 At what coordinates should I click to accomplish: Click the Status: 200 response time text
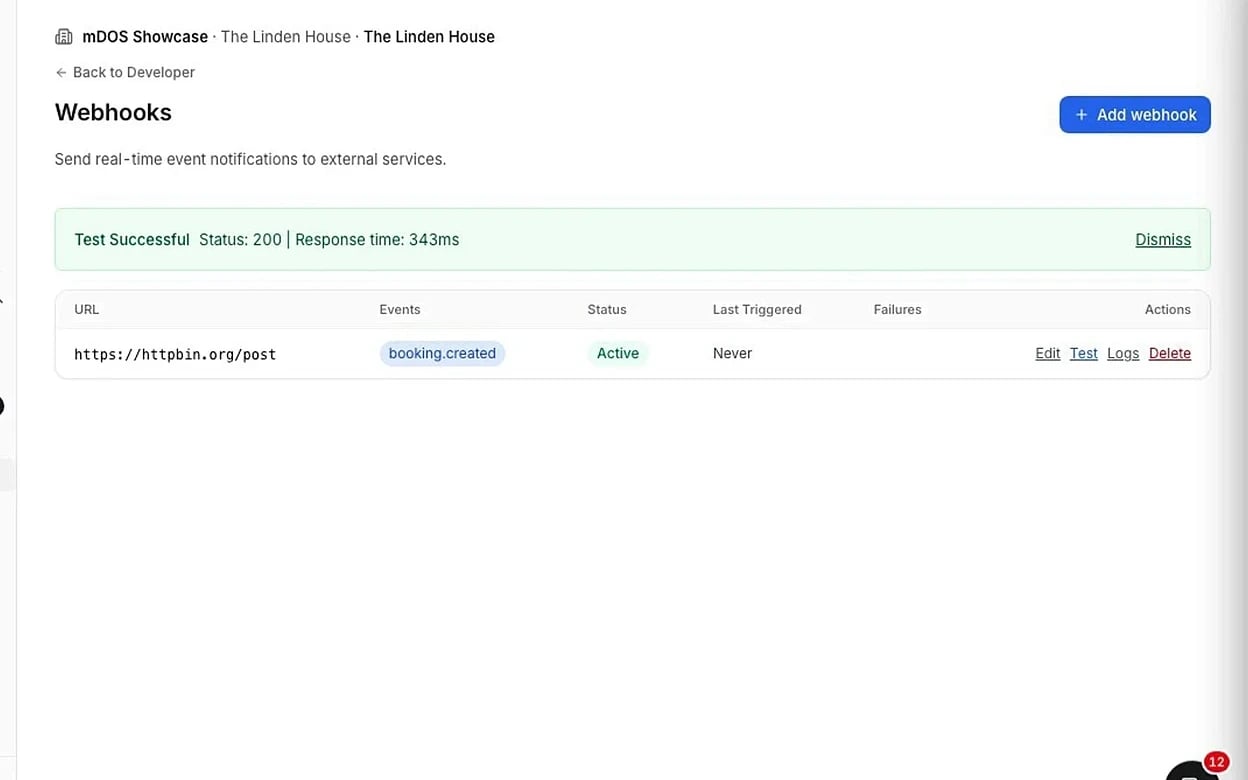(x=329, y=240)
